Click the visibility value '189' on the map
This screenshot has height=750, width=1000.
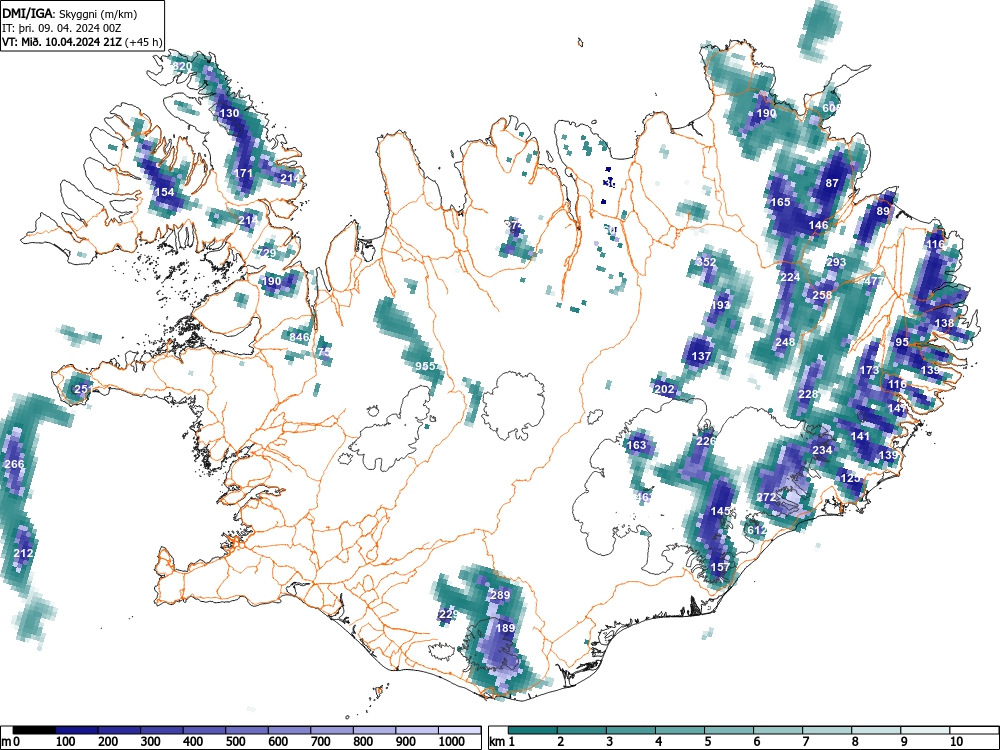pyautogui.click(x=505, y=628)
